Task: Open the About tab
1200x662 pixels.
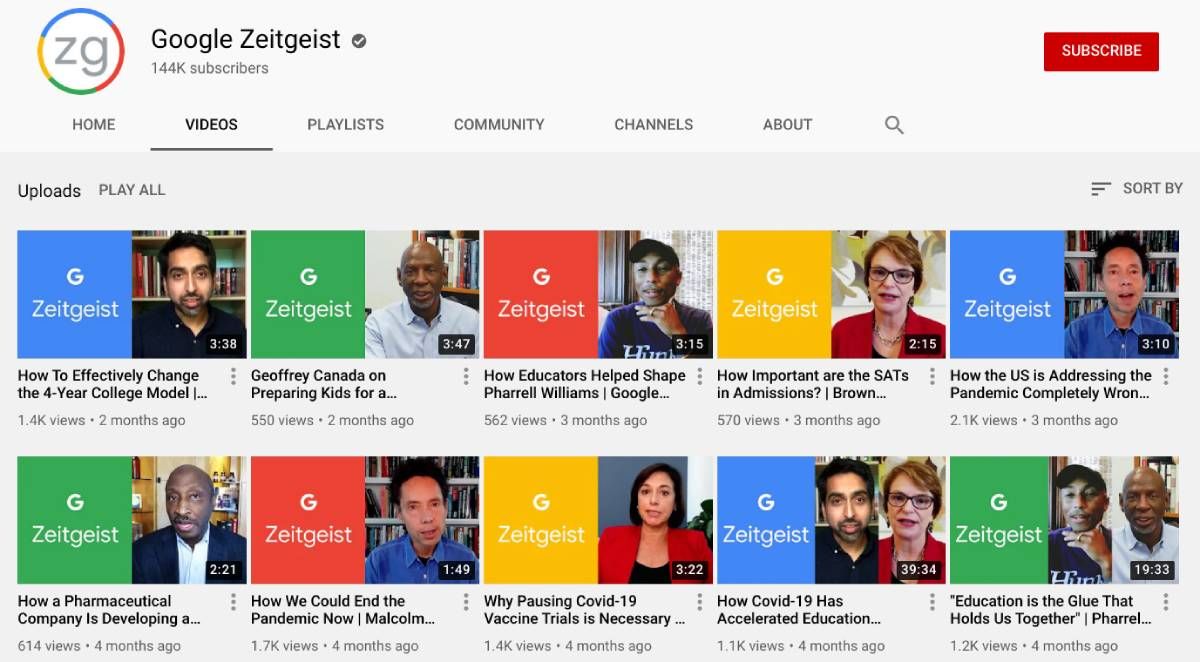Action: coord(787,125)
